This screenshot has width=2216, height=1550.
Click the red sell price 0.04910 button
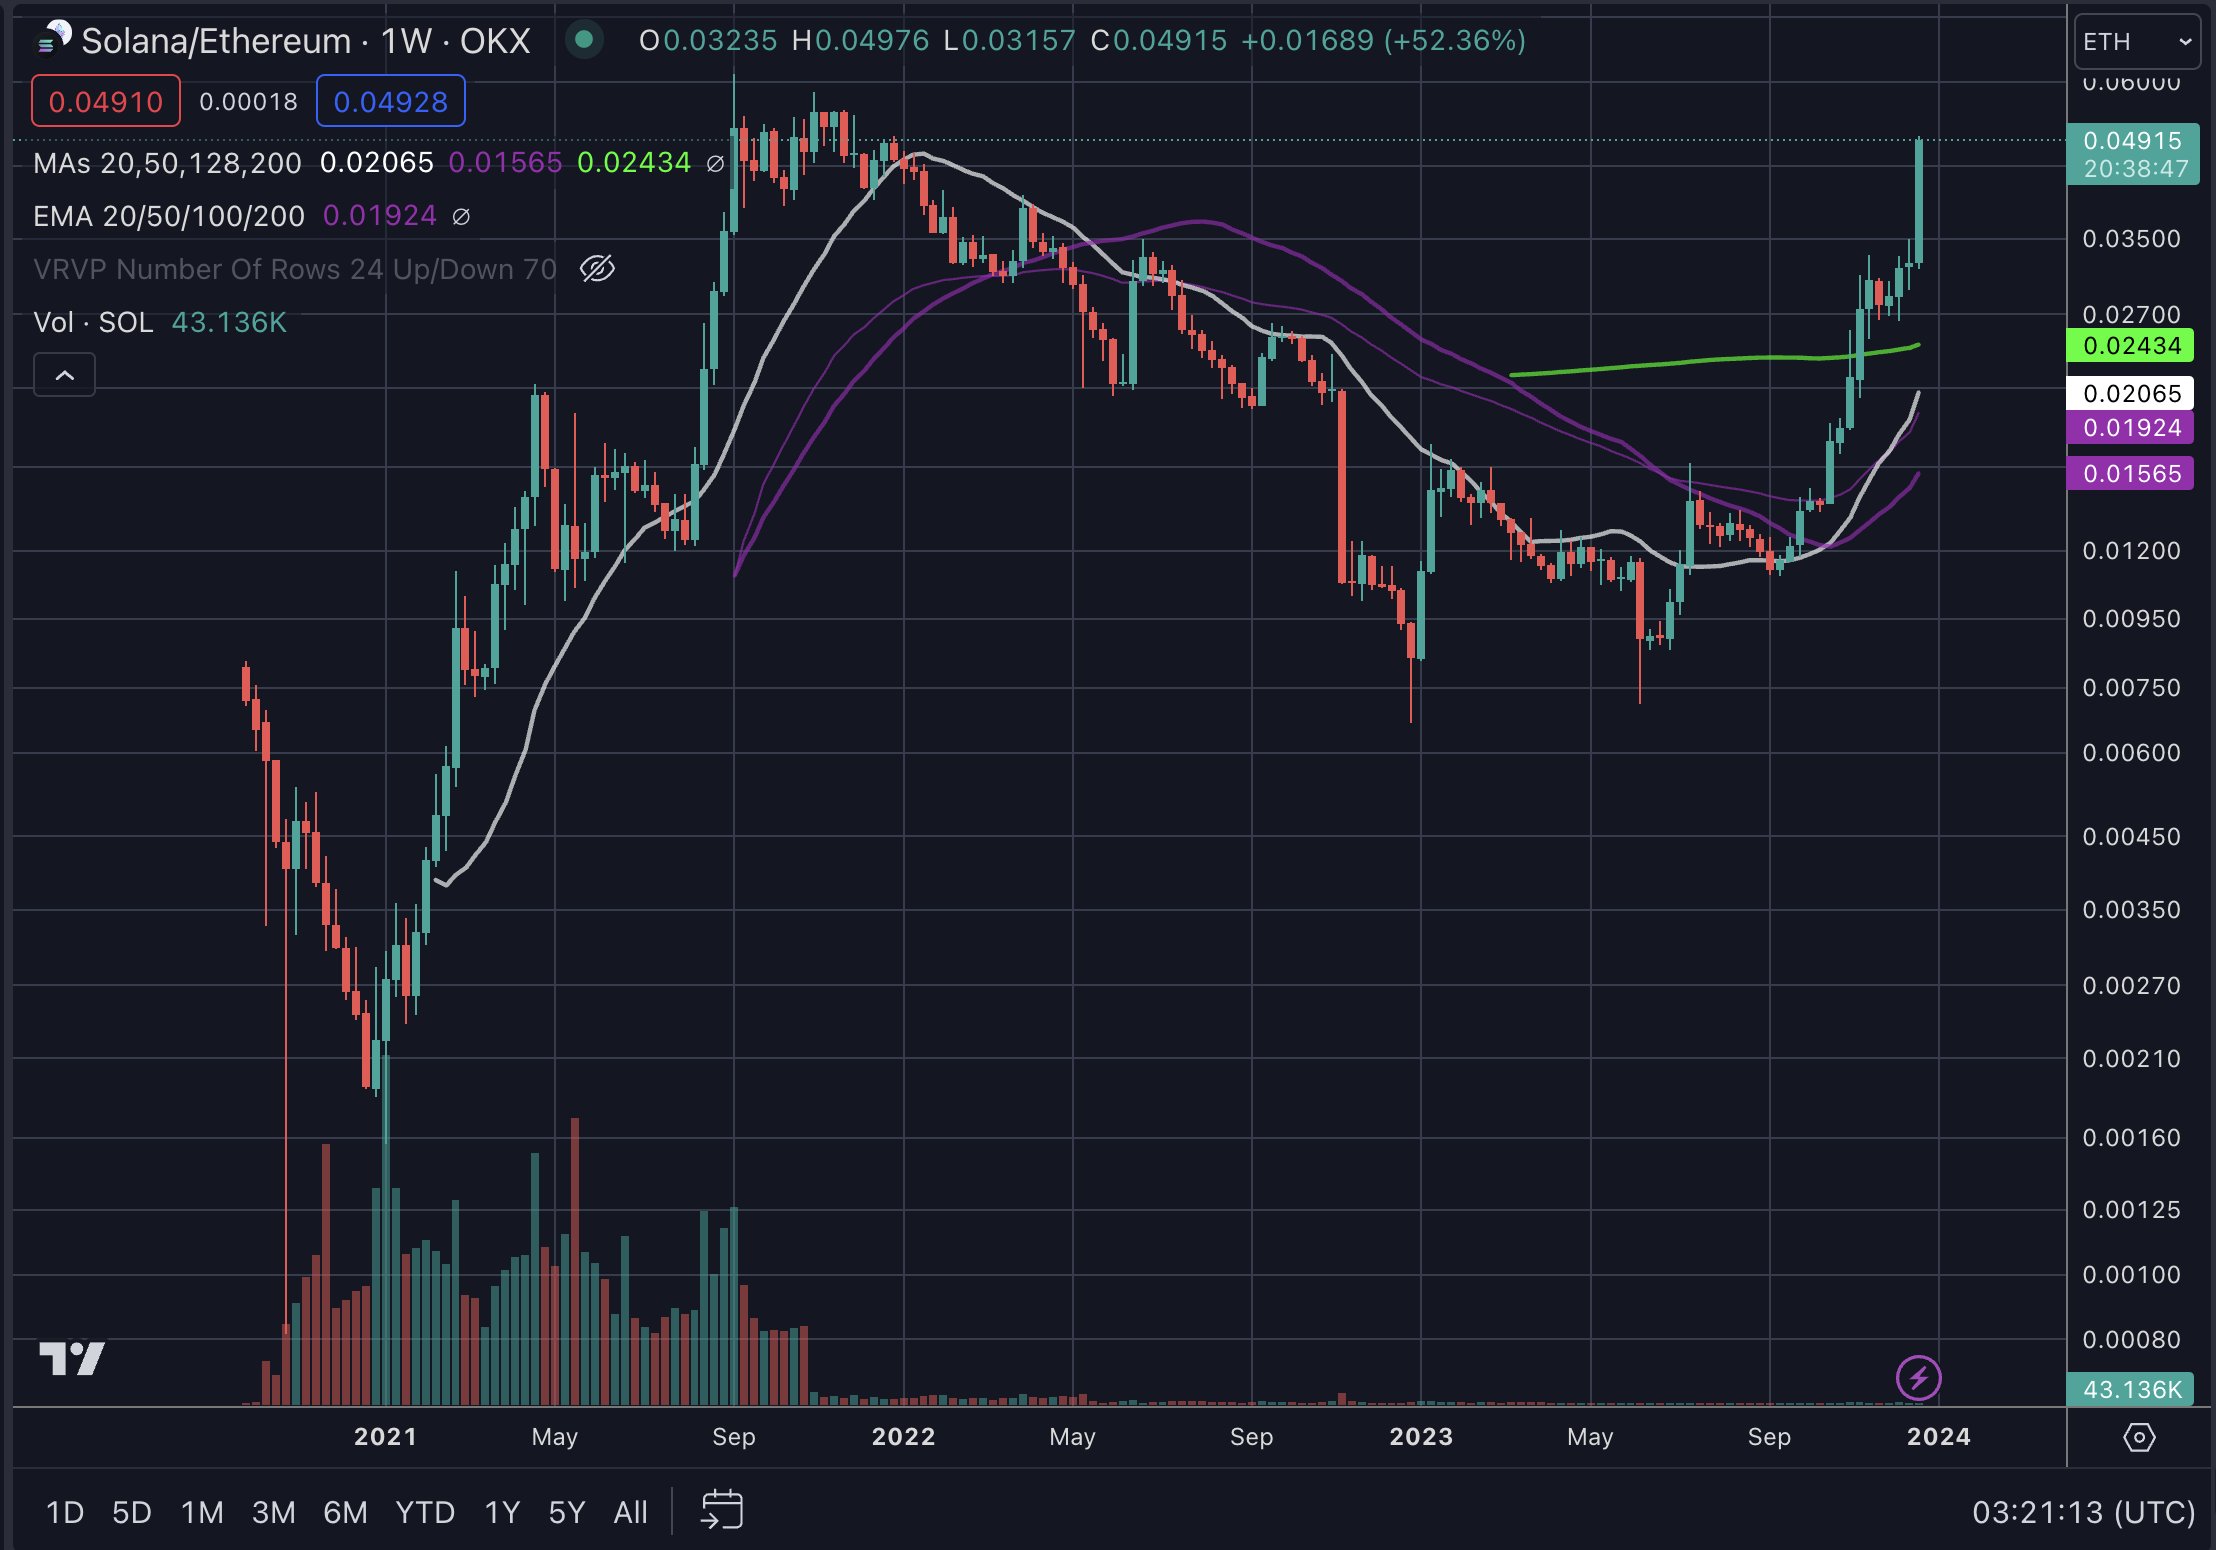click(x=106, y=101)
